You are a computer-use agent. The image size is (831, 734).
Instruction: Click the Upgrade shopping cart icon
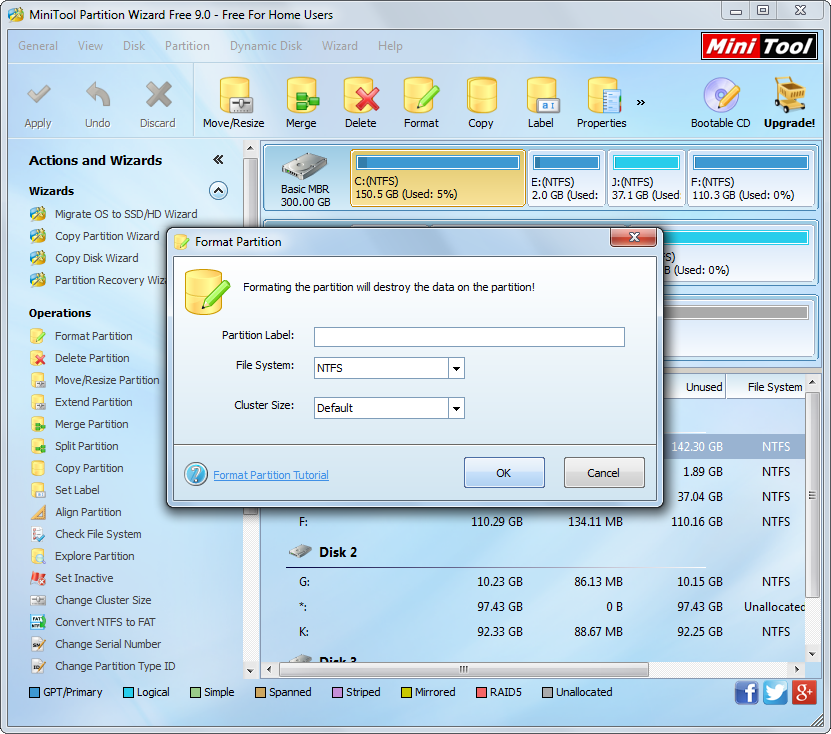tap(789, 94)
